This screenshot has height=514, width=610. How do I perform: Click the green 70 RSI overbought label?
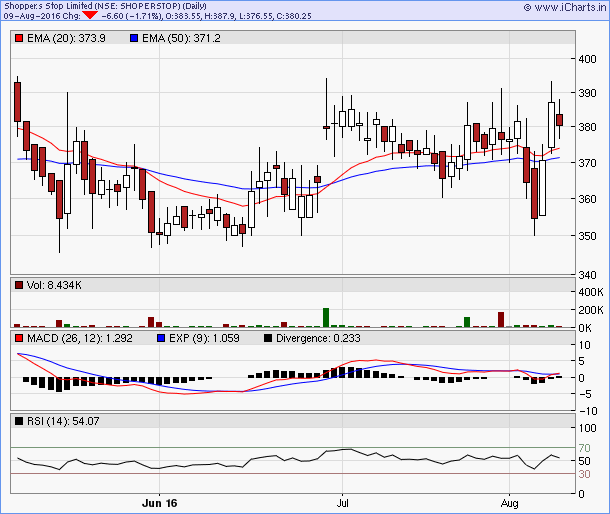[584, 448]
